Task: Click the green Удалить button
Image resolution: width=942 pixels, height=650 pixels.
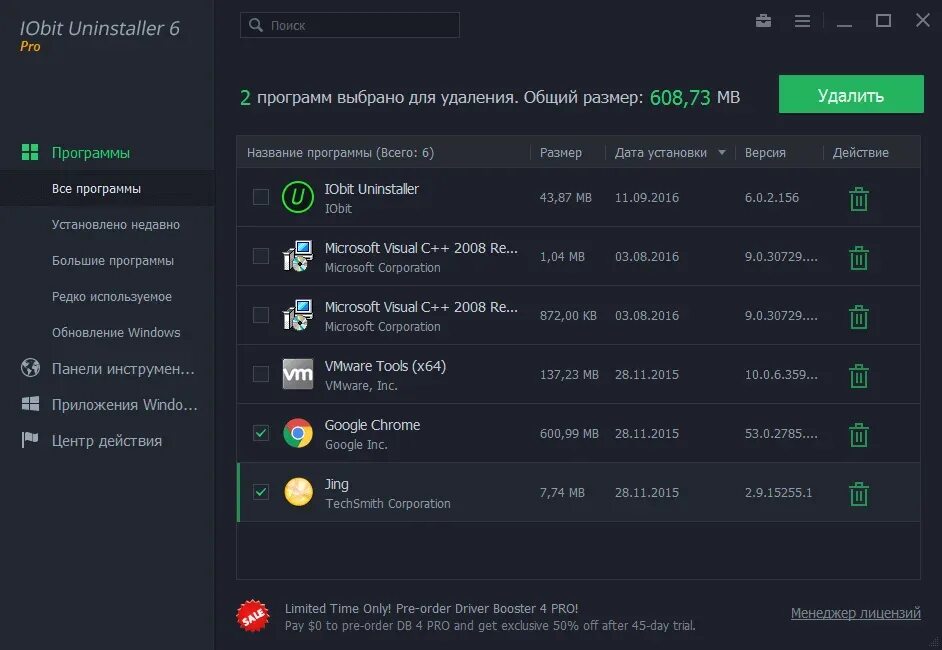Action: (x=851, y=94)
